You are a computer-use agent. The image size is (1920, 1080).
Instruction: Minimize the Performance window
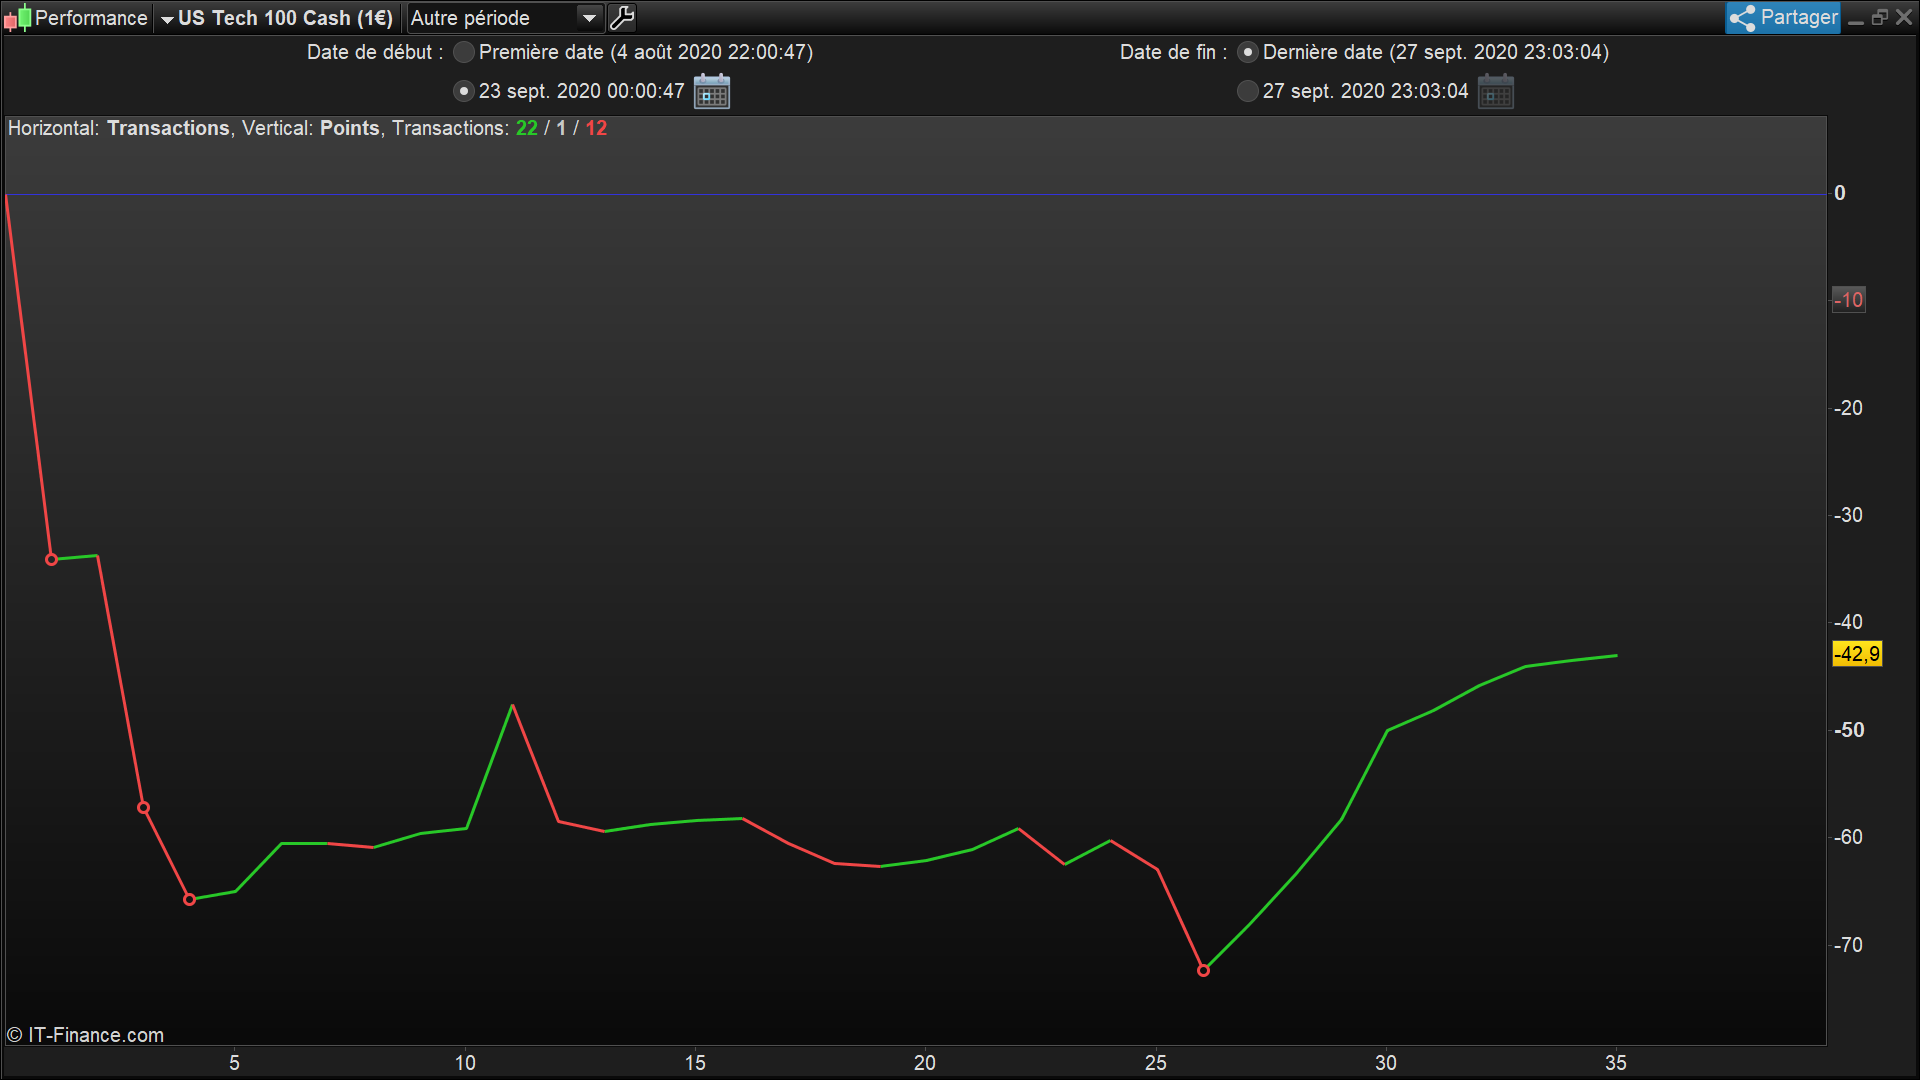pyautogui.click(x=1856, y=18)
